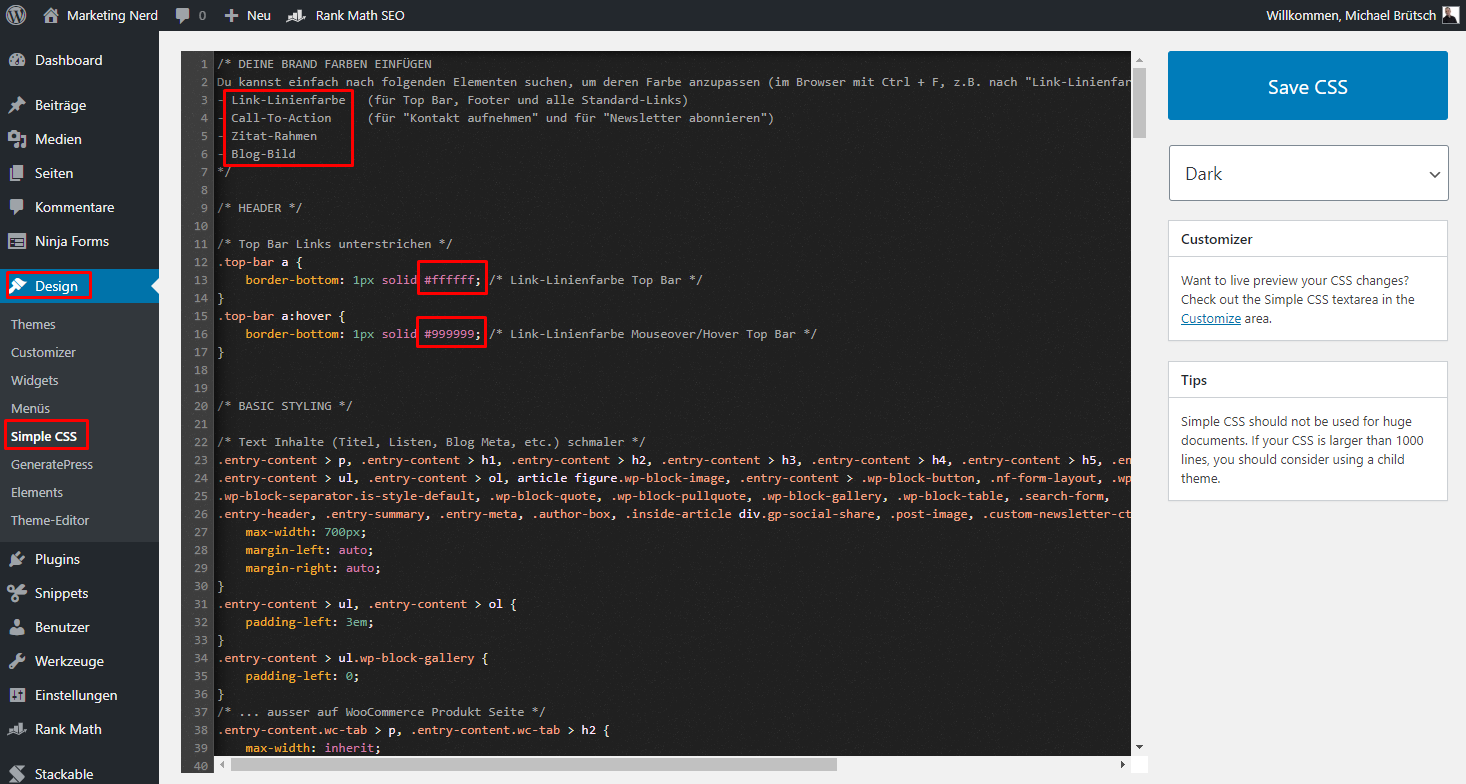Viewport: 1466px width, 784px height.
Task: Click the Beiträge pin icon
Action: point(17,105)
